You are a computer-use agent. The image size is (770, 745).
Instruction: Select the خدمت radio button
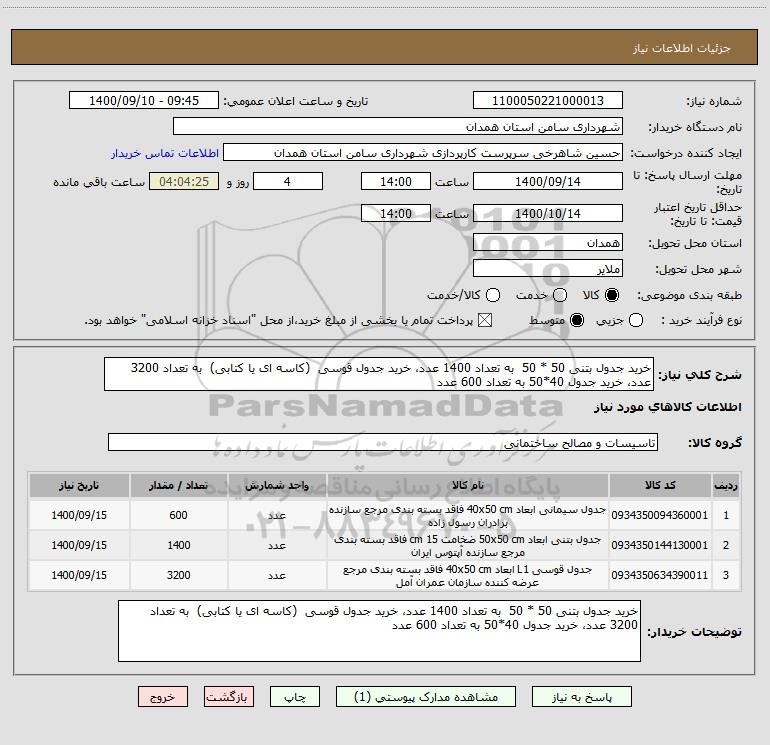click(x=560, y=295)
